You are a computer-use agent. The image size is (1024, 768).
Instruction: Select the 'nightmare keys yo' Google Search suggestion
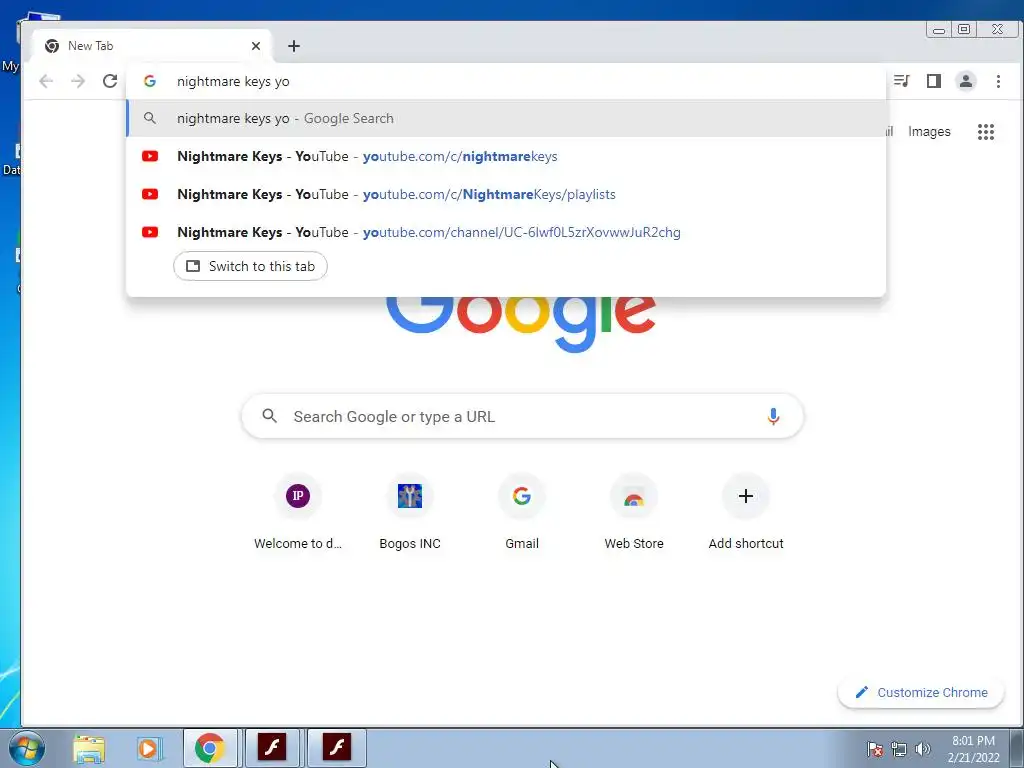point(506,118)
